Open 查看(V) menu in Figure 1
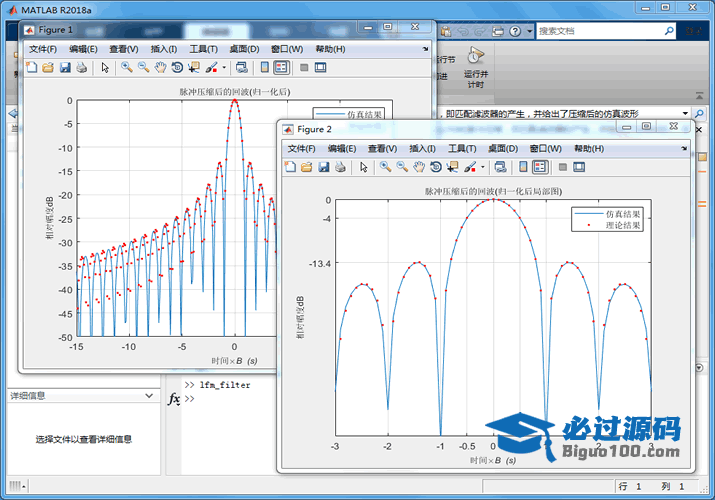 coord(124,49)
